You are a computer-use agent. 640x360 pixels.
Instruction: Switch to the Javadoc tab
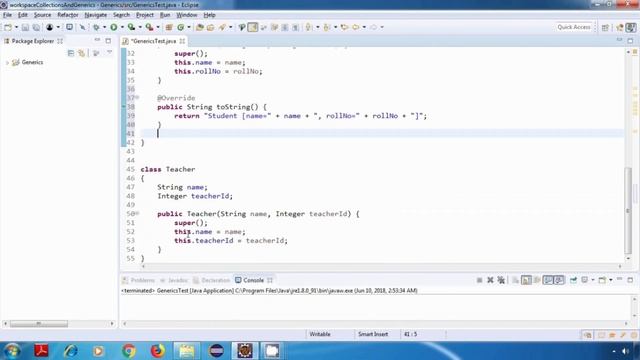click(174, 280)
